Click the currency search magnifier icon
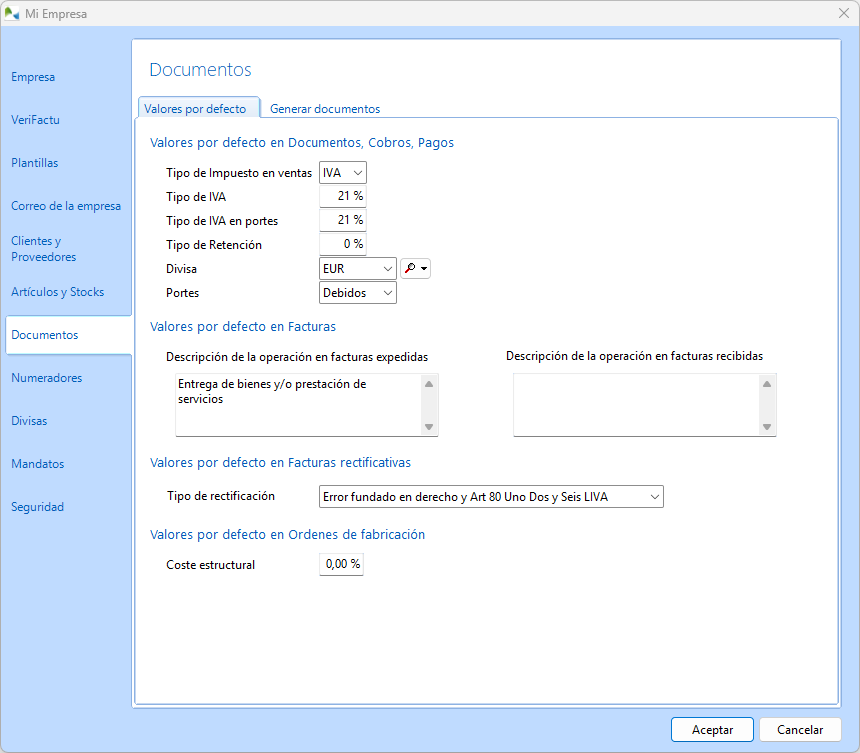This screenshot has width=860, height=753. [x=409, y=268]
